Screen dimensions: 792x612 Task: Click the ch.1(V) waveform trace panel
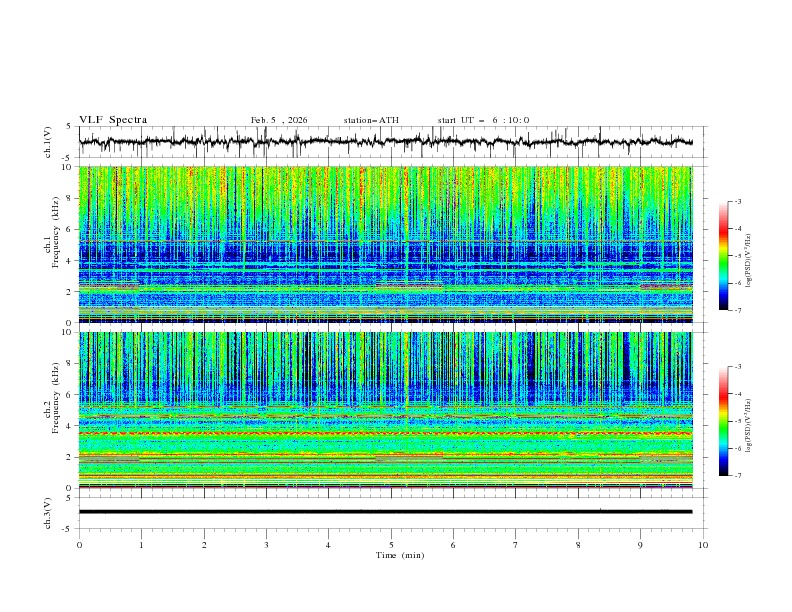point(390,142)
